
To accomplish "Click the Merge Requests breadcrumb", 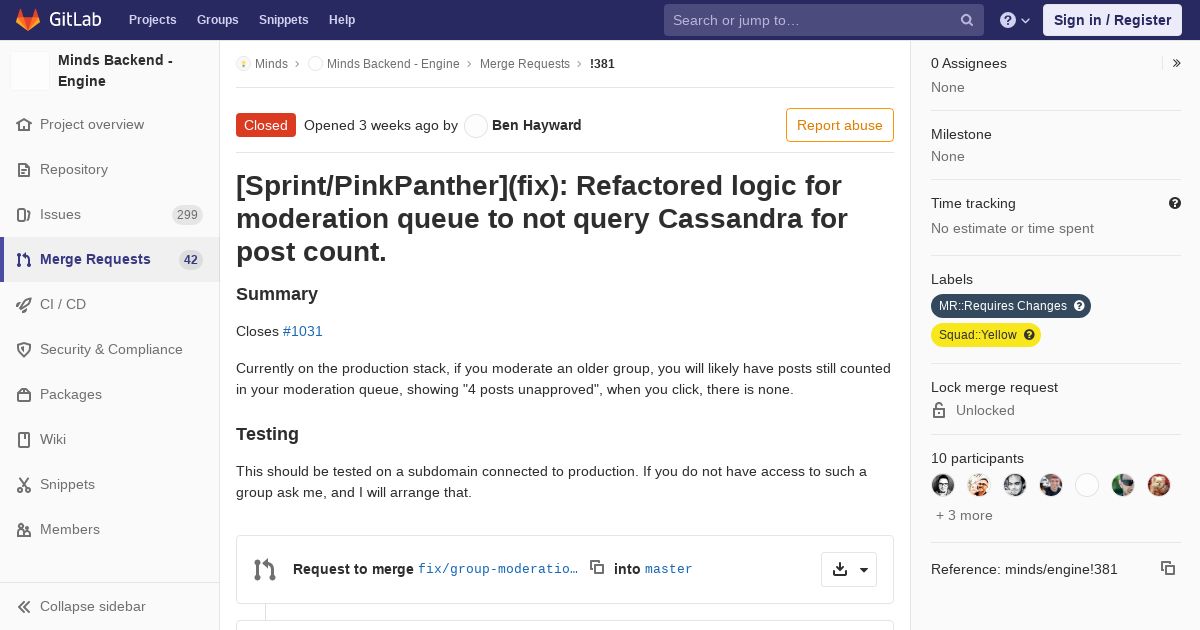I will 525,64.
